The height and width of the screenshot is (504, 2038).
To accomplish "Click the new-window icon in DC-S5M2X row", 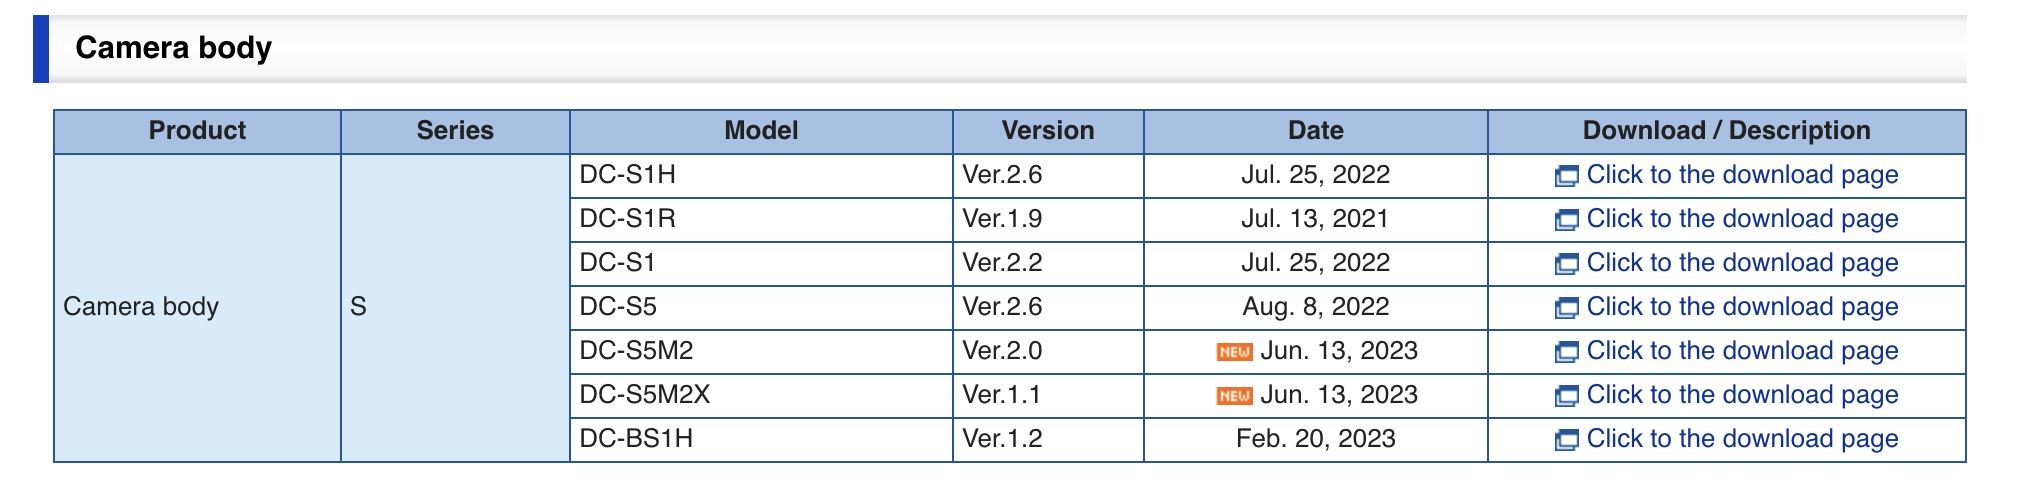I will pos(1566,397).
